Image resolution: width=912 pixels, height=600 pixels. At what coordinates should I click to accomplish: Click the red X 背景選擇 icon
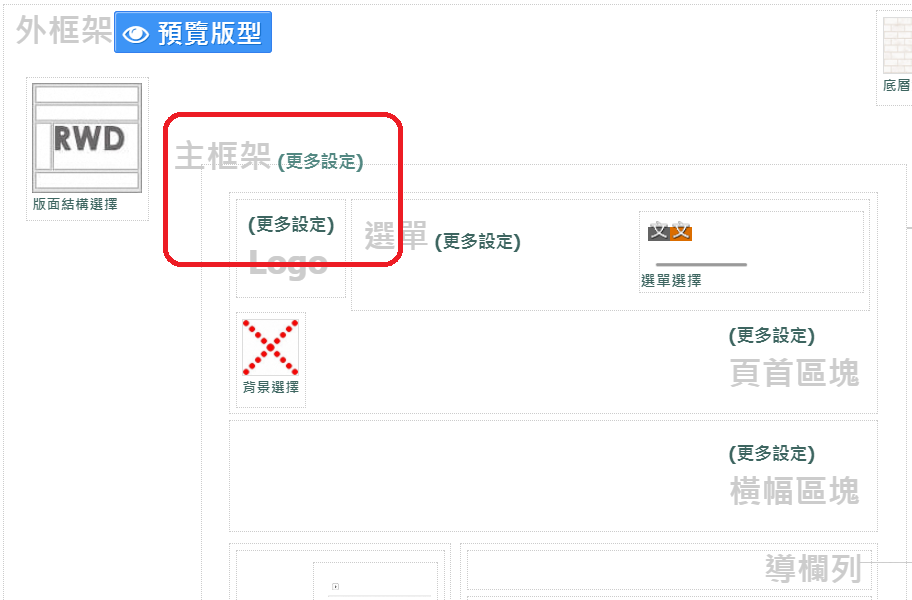[x=270, y=347]
